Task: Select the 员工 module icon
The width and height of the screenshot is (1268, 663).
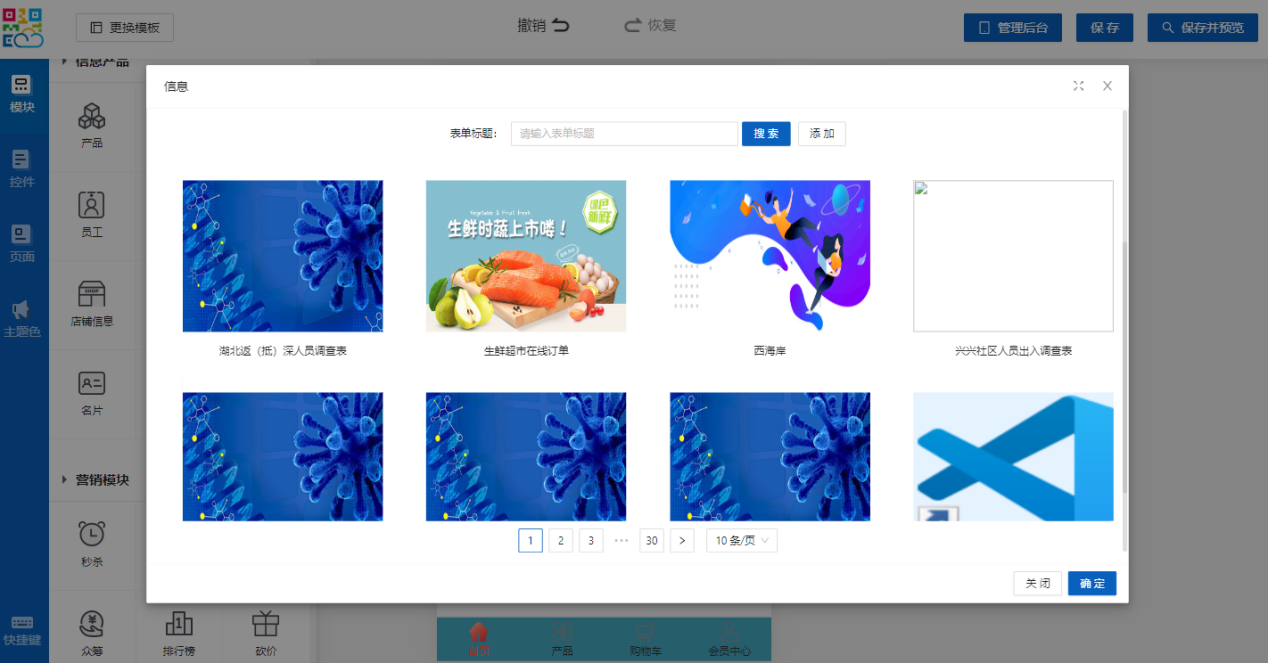Action: click(92, 205)
